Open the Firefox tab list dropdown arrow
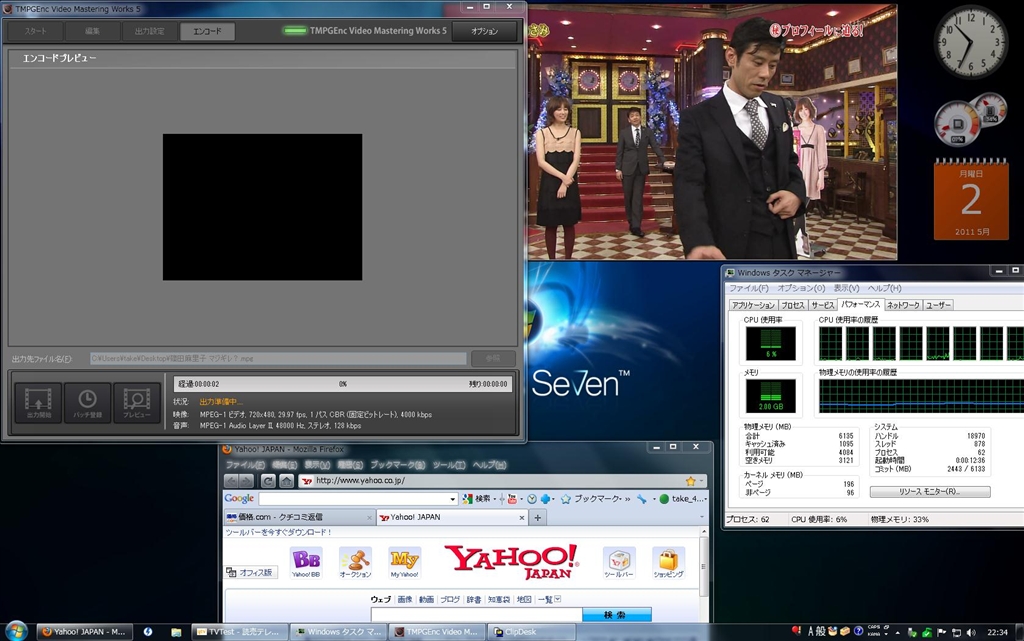 (702, 517)
